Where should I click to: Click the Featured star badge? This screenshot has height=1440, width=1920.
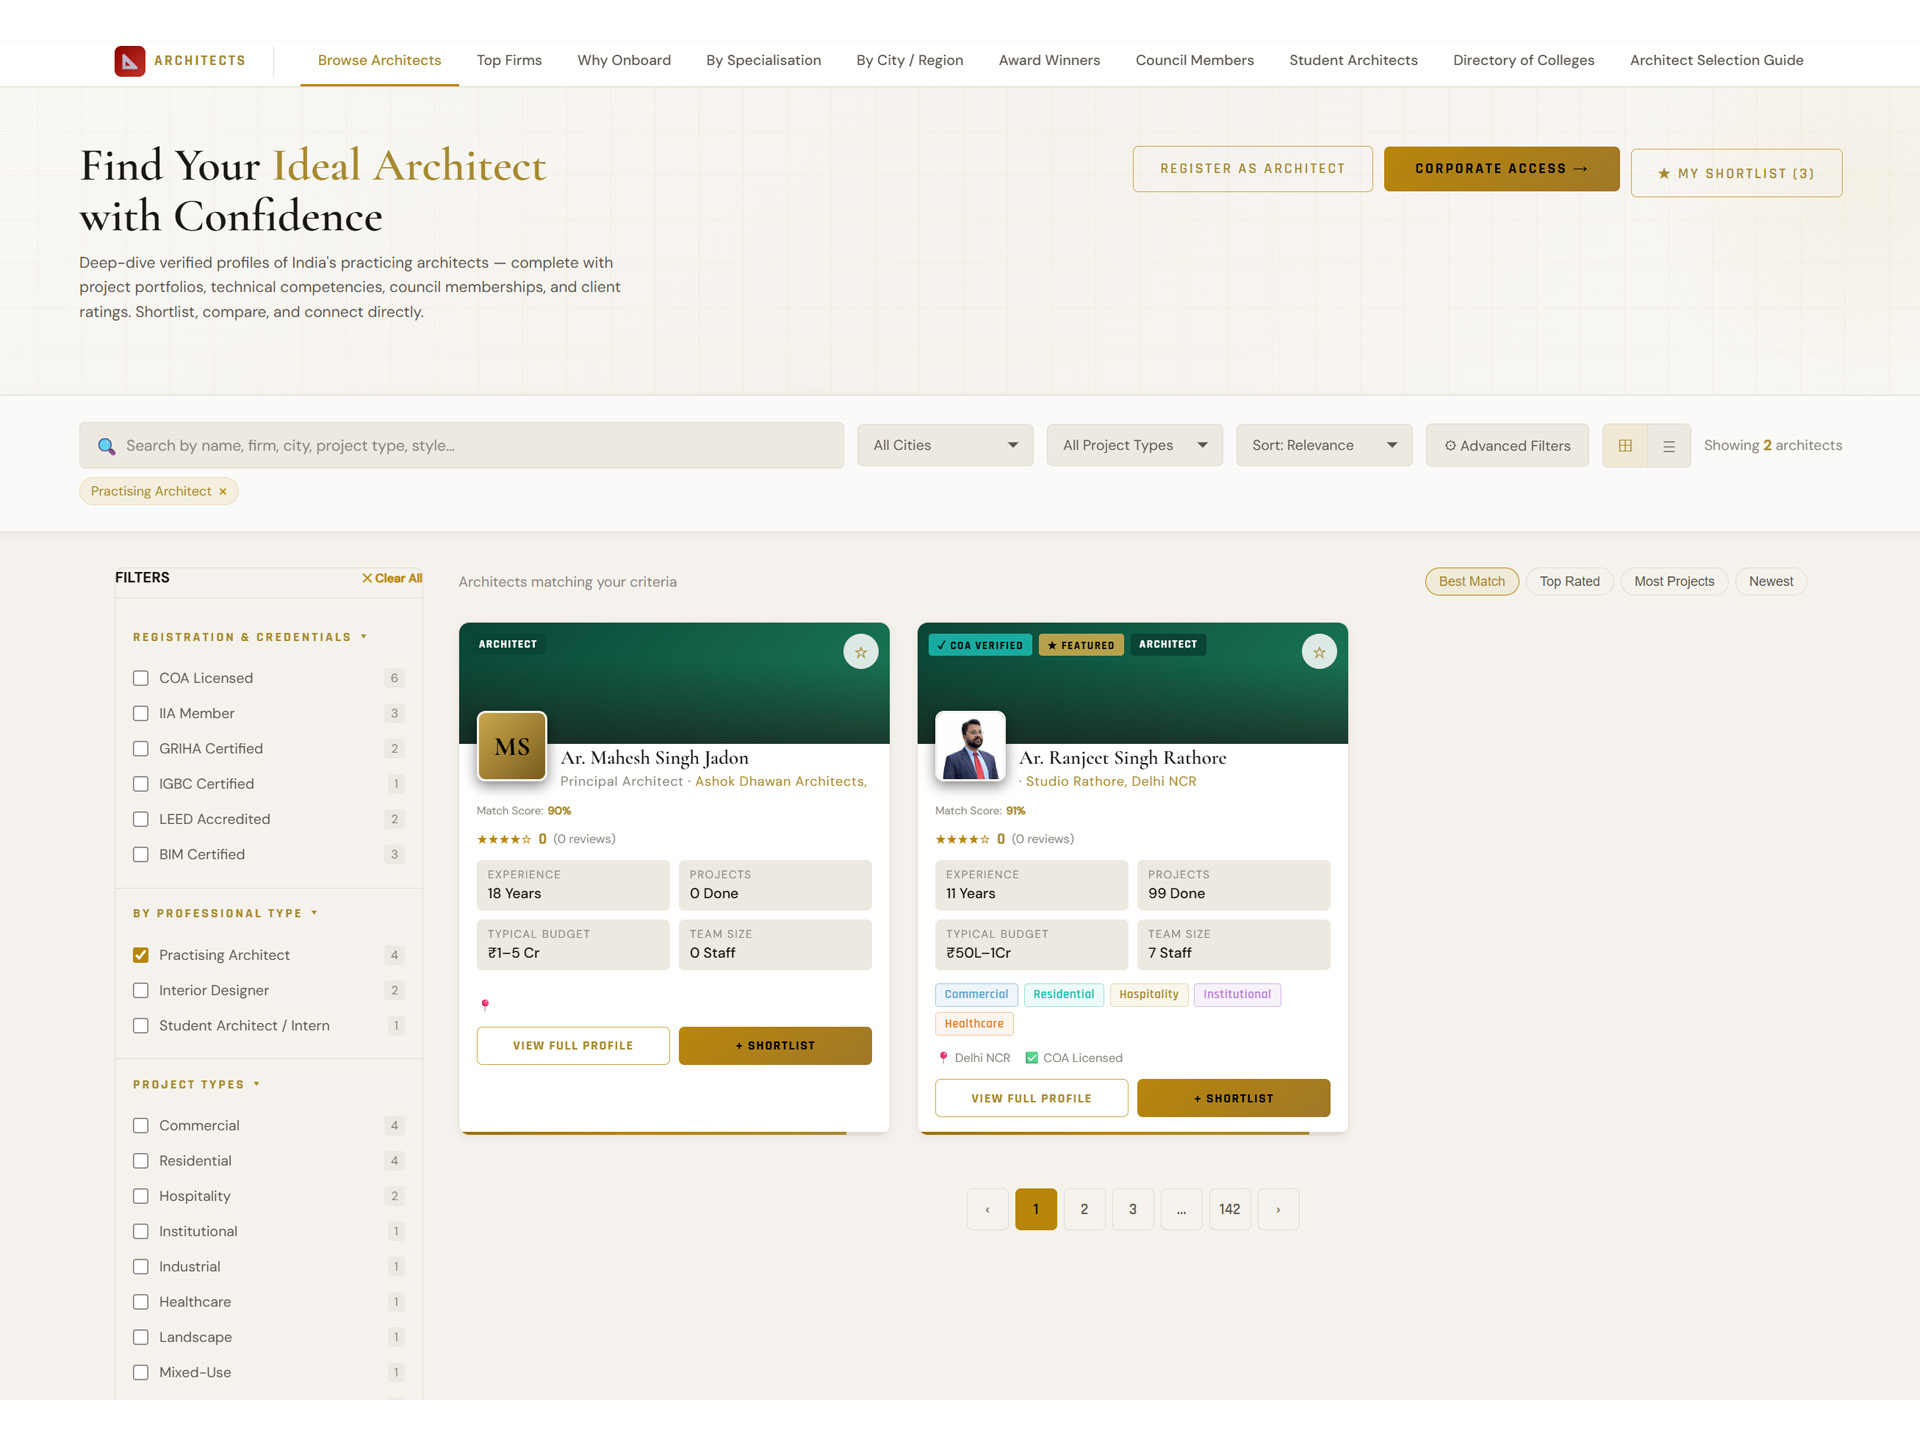point(1081,645)
